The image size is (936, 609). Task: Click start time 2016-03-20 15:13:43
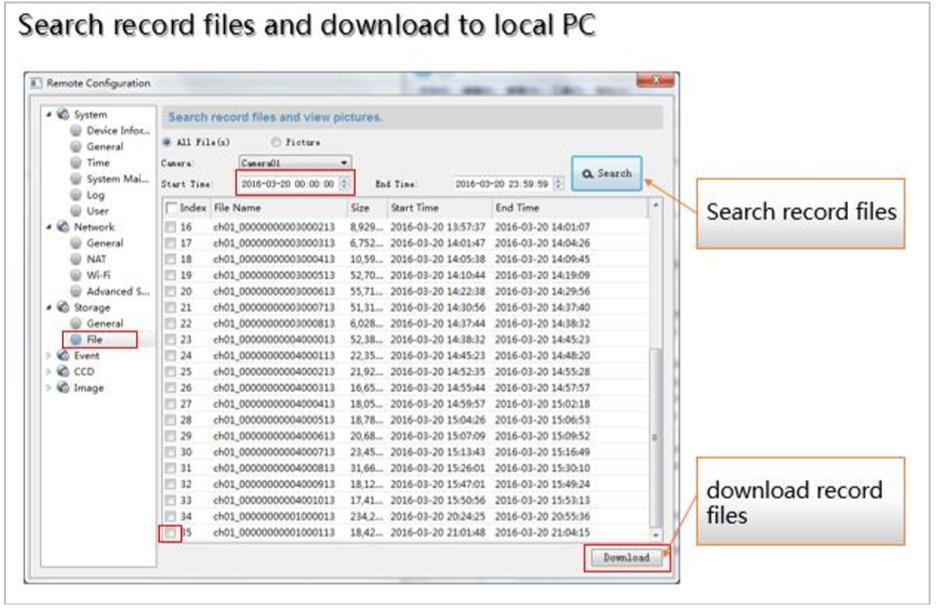(x=438, y=452)
